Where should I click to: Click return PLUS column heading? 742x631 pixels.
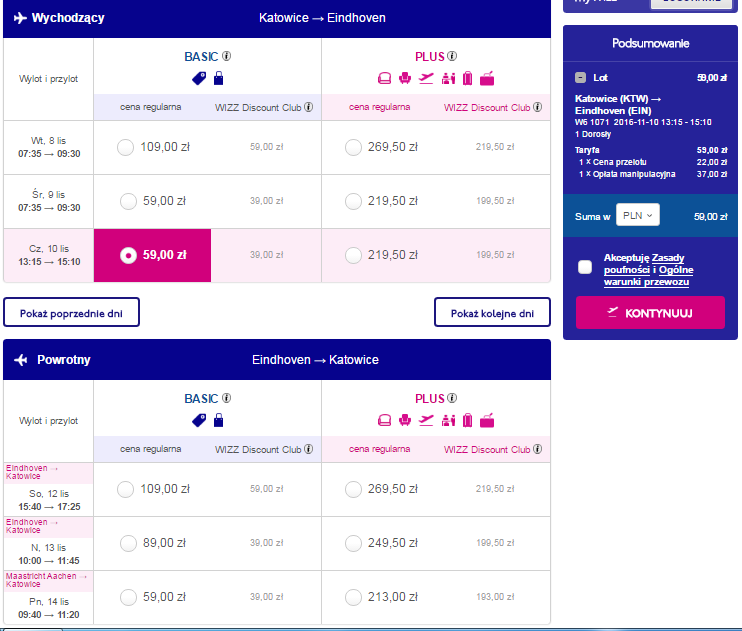coord(430,398)
